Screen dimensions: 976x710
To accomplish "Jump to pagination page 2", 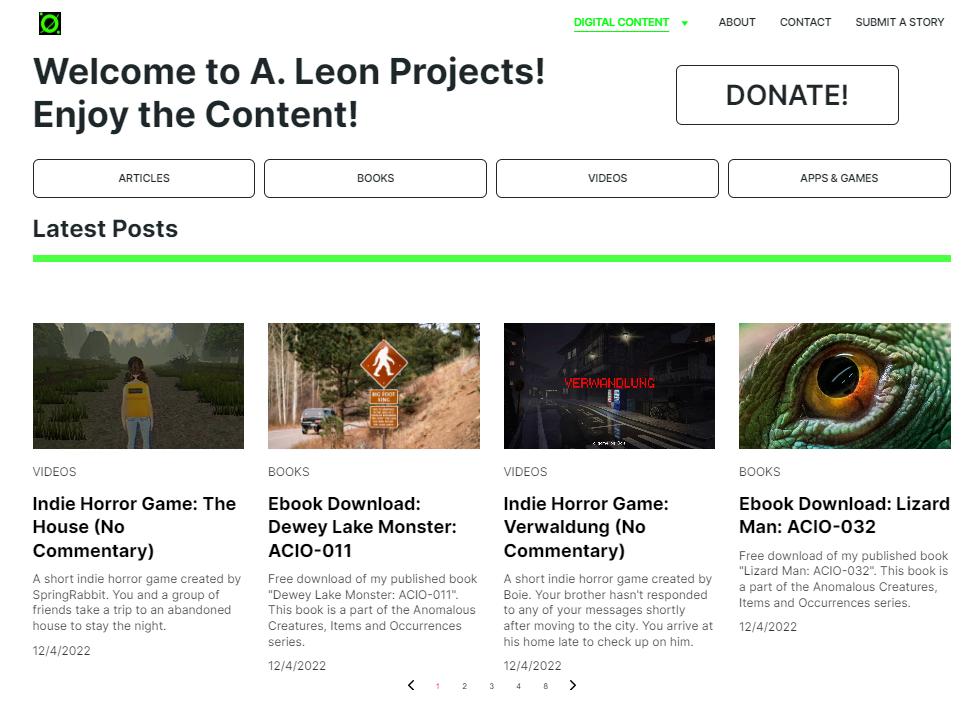I will [x=464, y=686].
